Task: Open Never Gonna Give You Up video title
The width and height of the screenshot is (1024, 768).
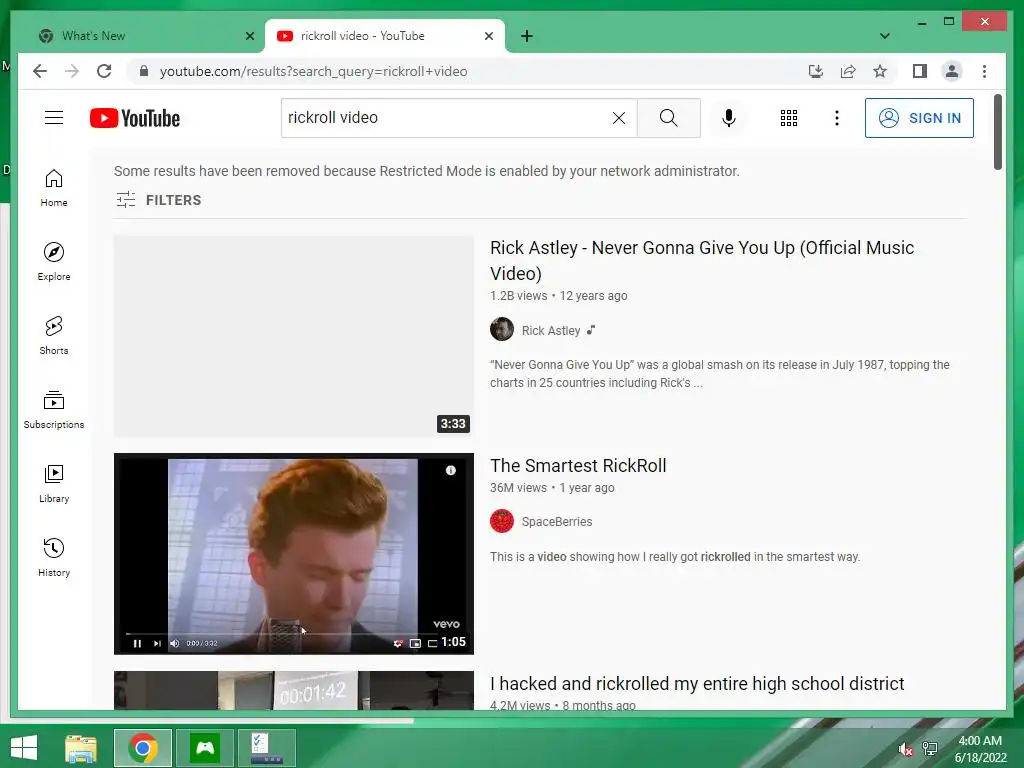Action: pyautogui.click(x=702, y=261)
